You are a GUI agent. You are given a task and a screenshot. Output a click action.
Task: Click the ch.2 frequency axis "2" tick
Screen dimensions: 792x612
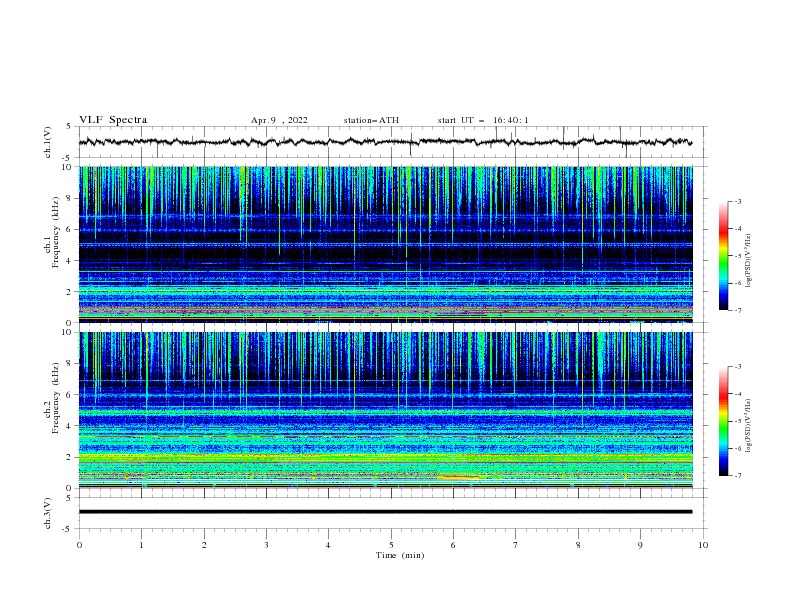coord(70,457)
